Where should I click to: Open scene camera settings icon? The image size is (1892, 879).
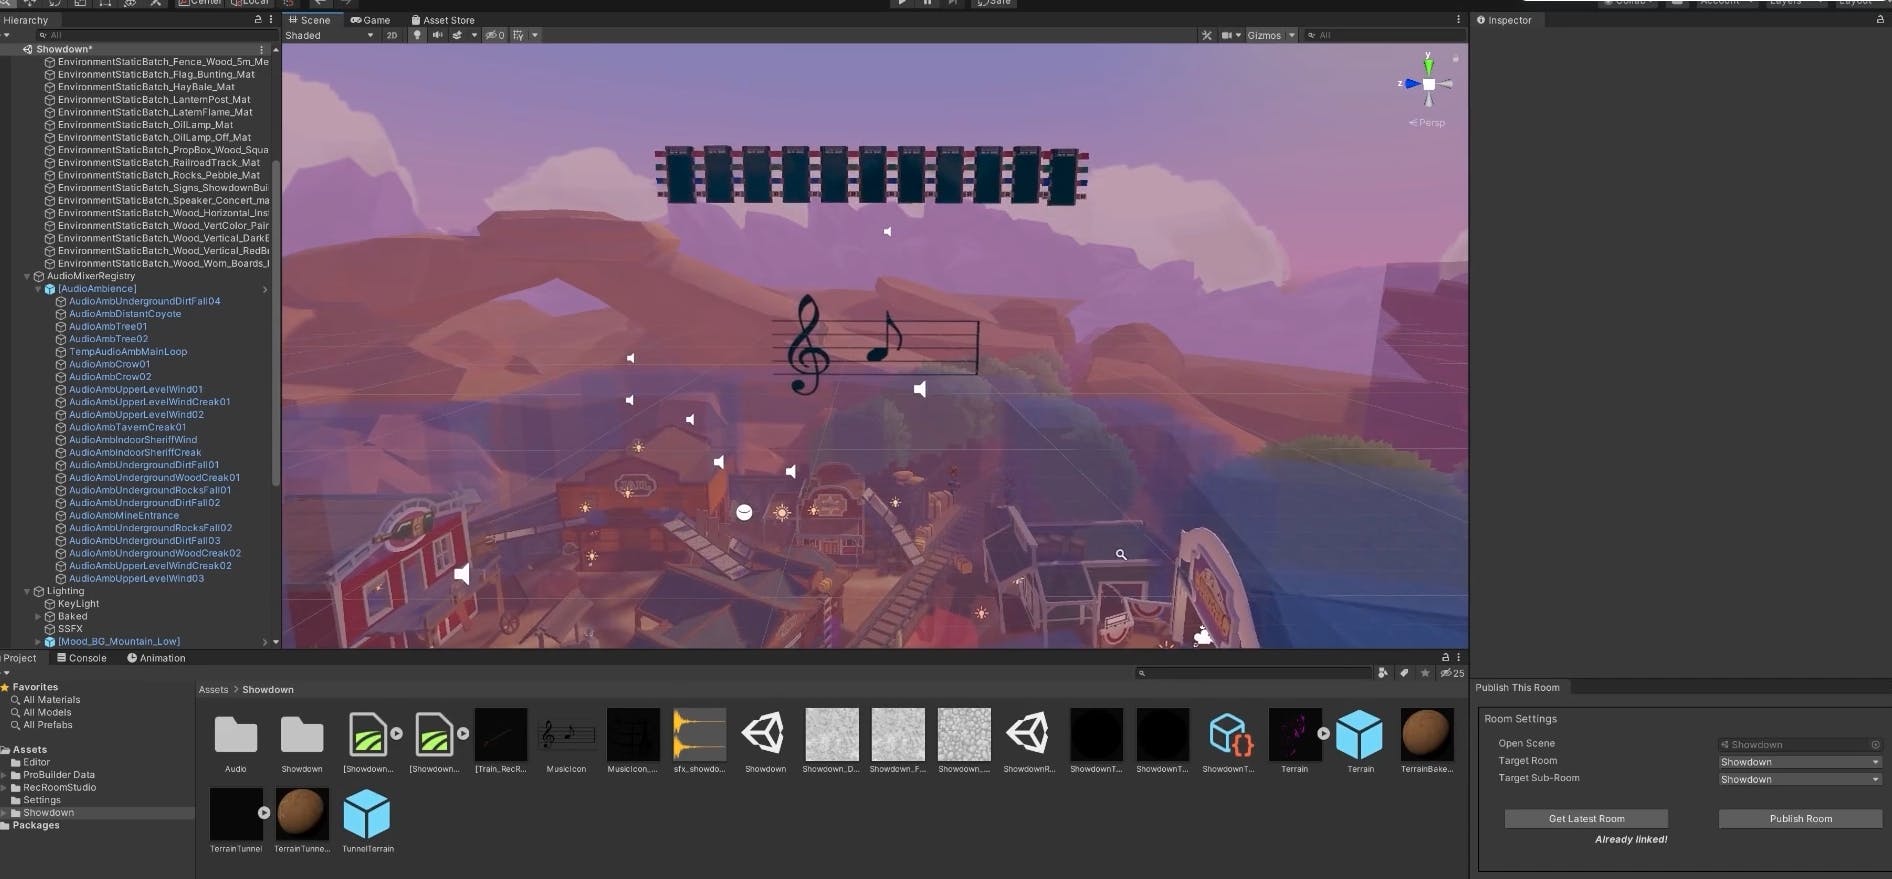[1227, 35]
